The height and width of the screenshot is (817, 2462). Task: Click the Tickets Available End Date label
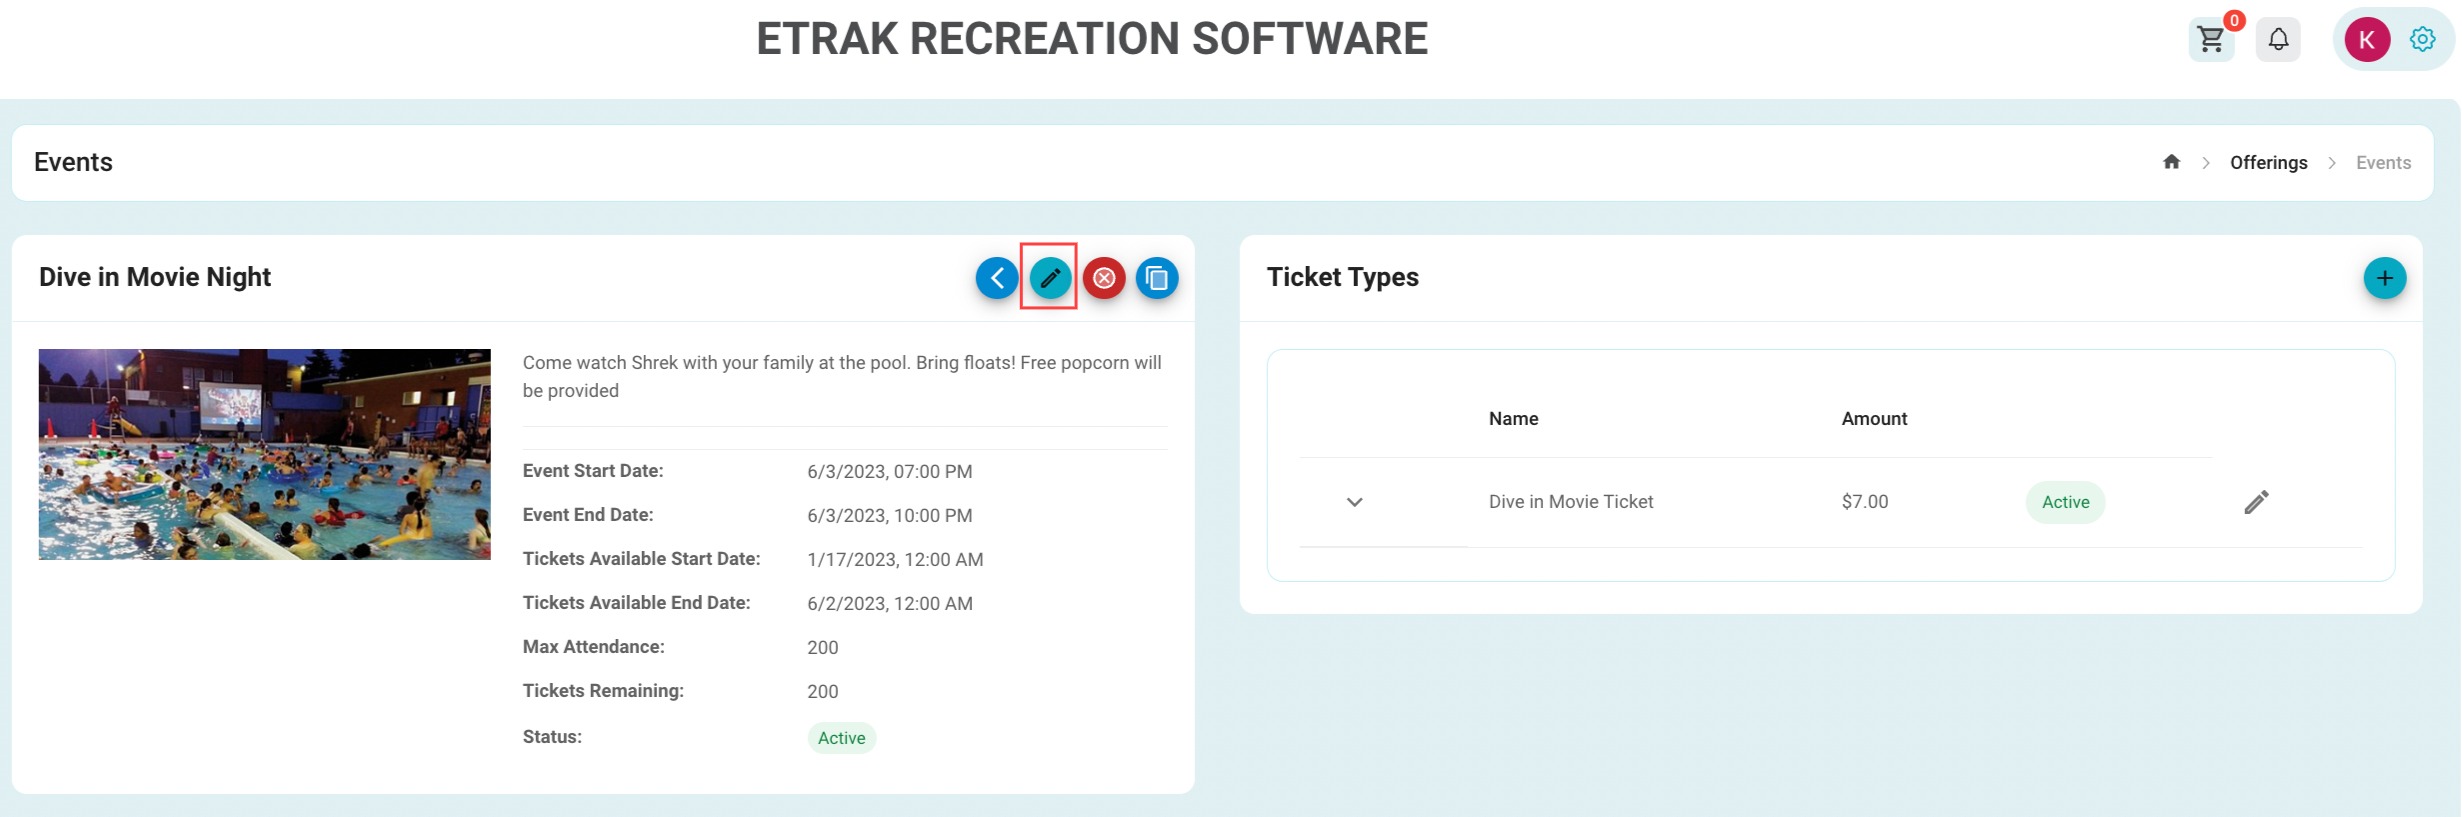(x=636, y=602)
